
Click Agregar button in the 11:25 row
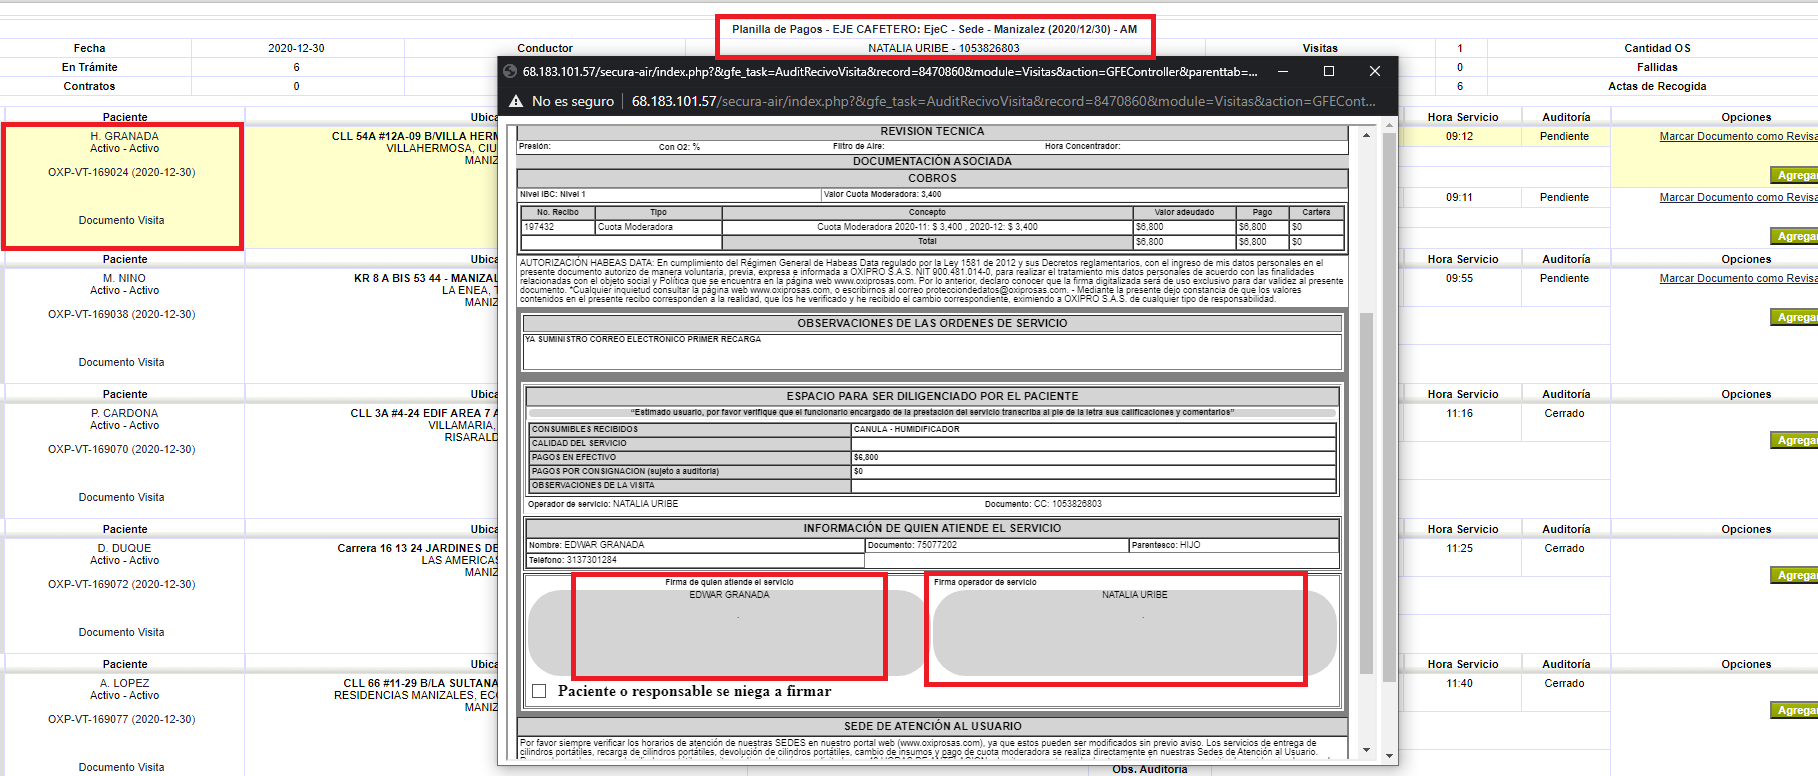click(x=1794, y=575)
